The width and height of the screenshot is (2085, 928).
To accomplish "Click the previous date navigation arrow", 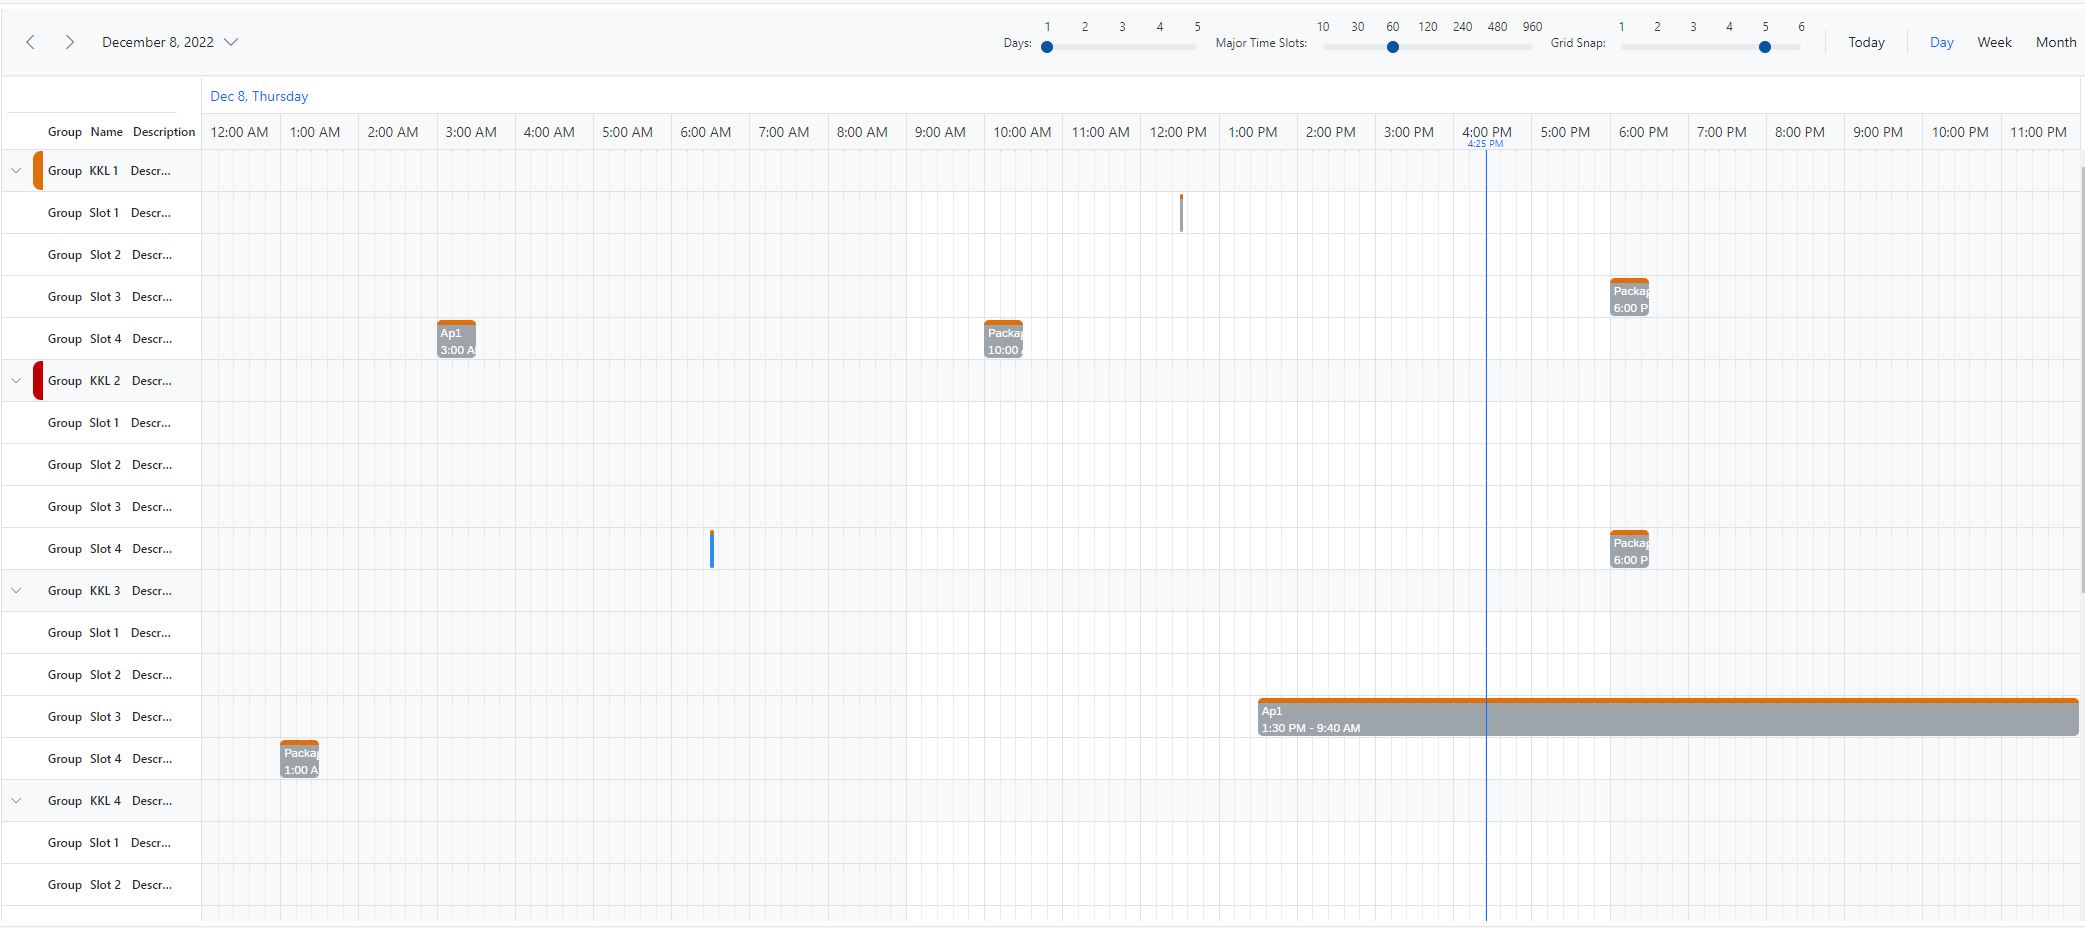I will coord(30,42).
